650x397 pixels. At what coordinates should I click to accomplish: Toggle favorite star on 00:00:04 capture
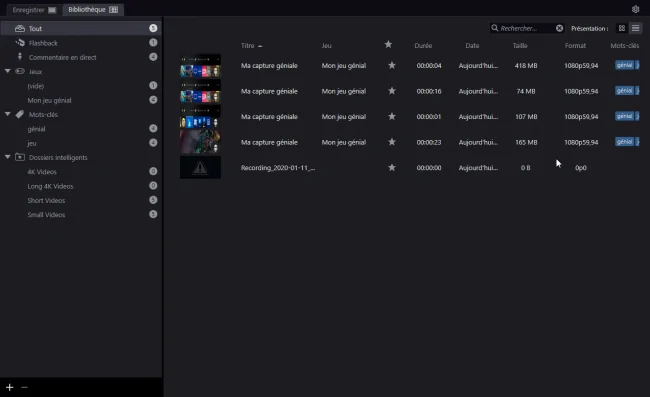tap(392, 65)
